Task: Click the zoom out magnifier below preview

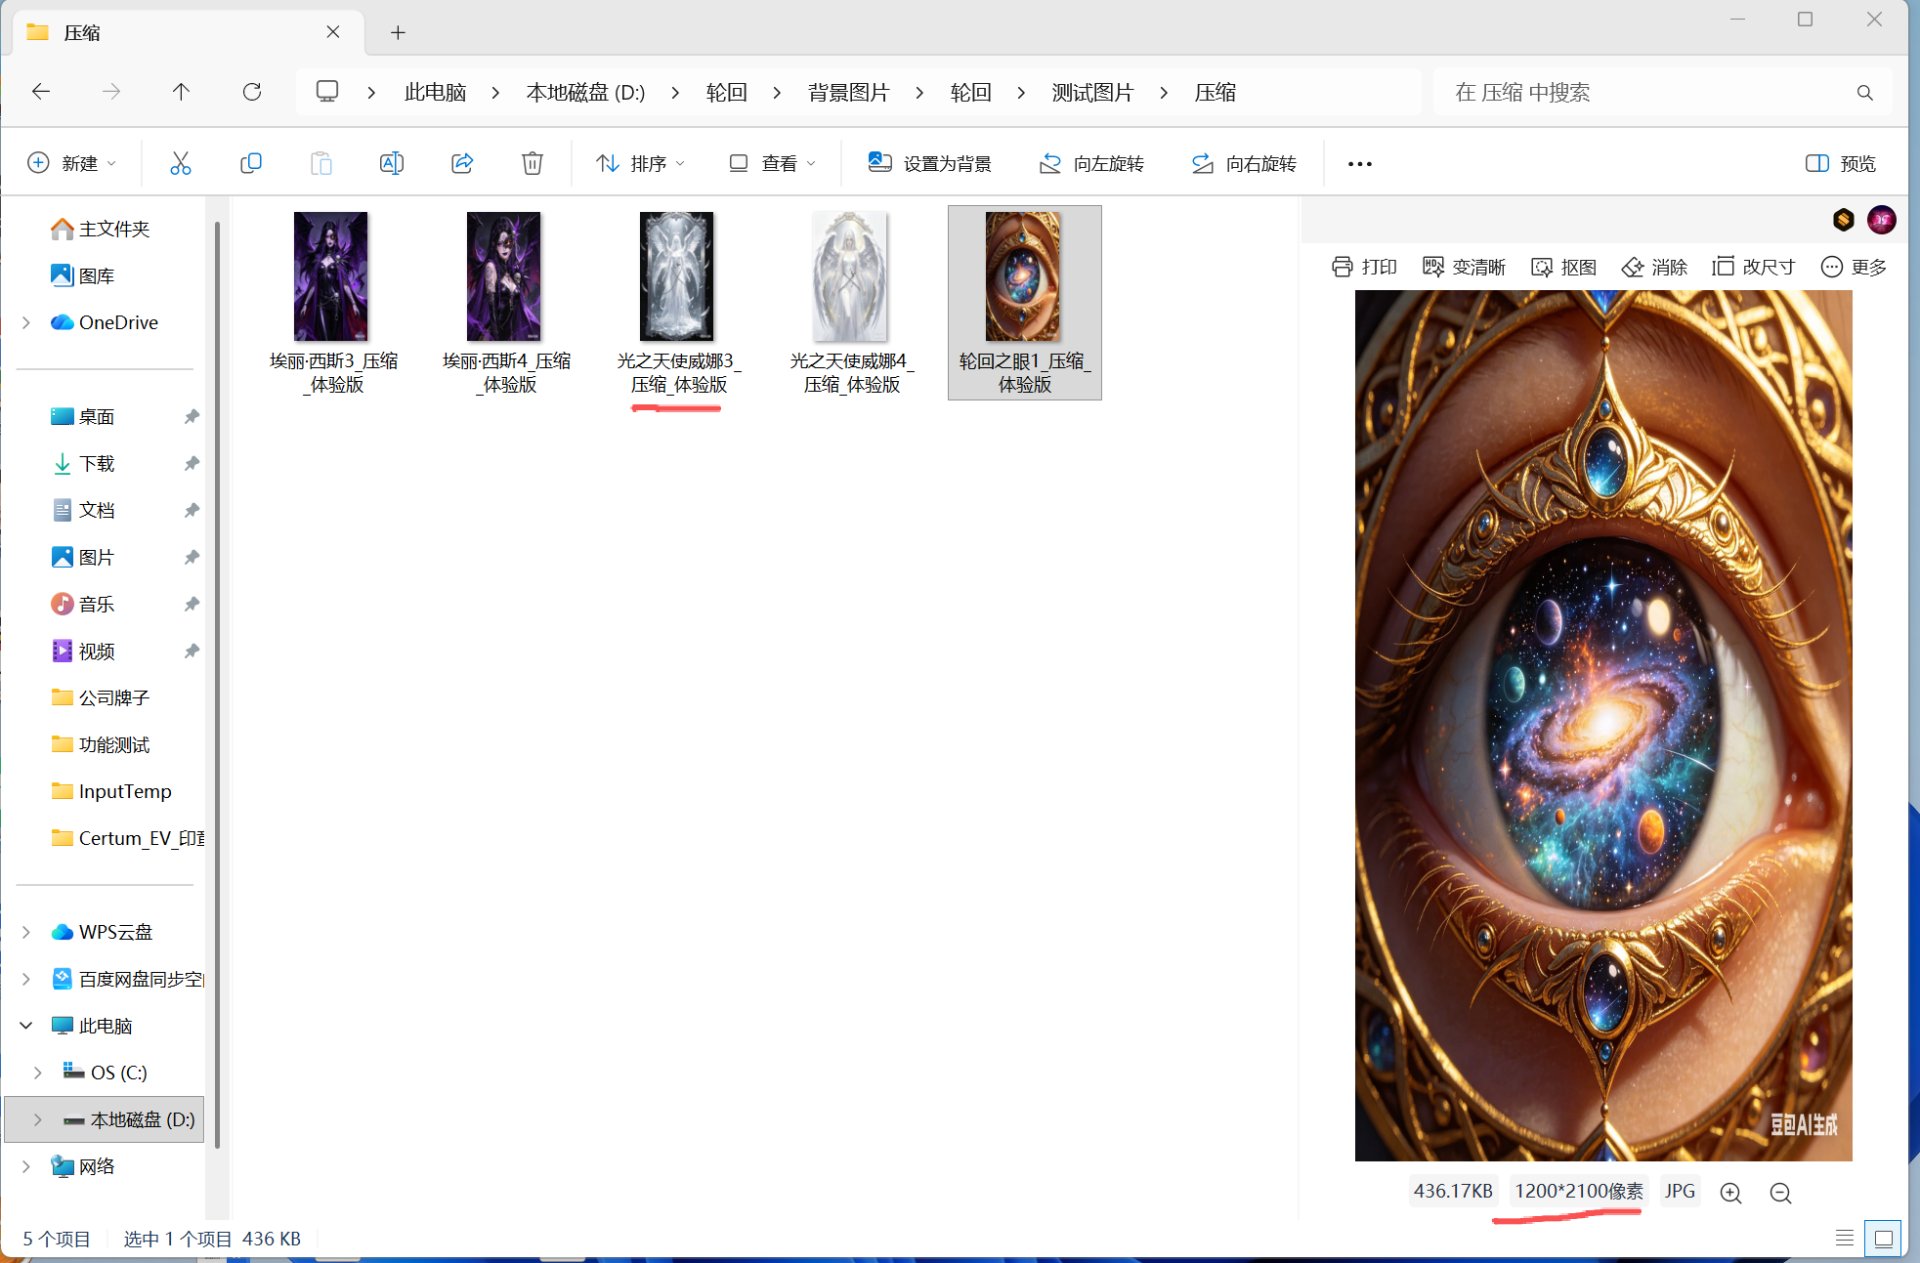Action: 1780,1192
